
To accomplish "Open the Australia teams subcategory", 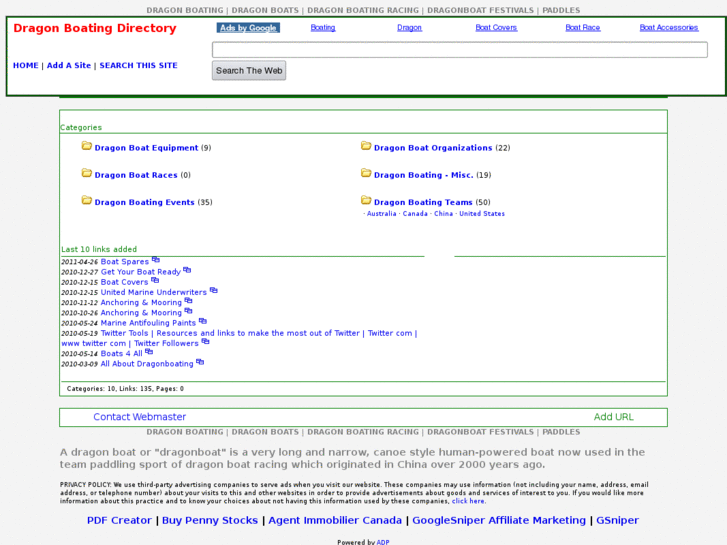I will 382,214.
